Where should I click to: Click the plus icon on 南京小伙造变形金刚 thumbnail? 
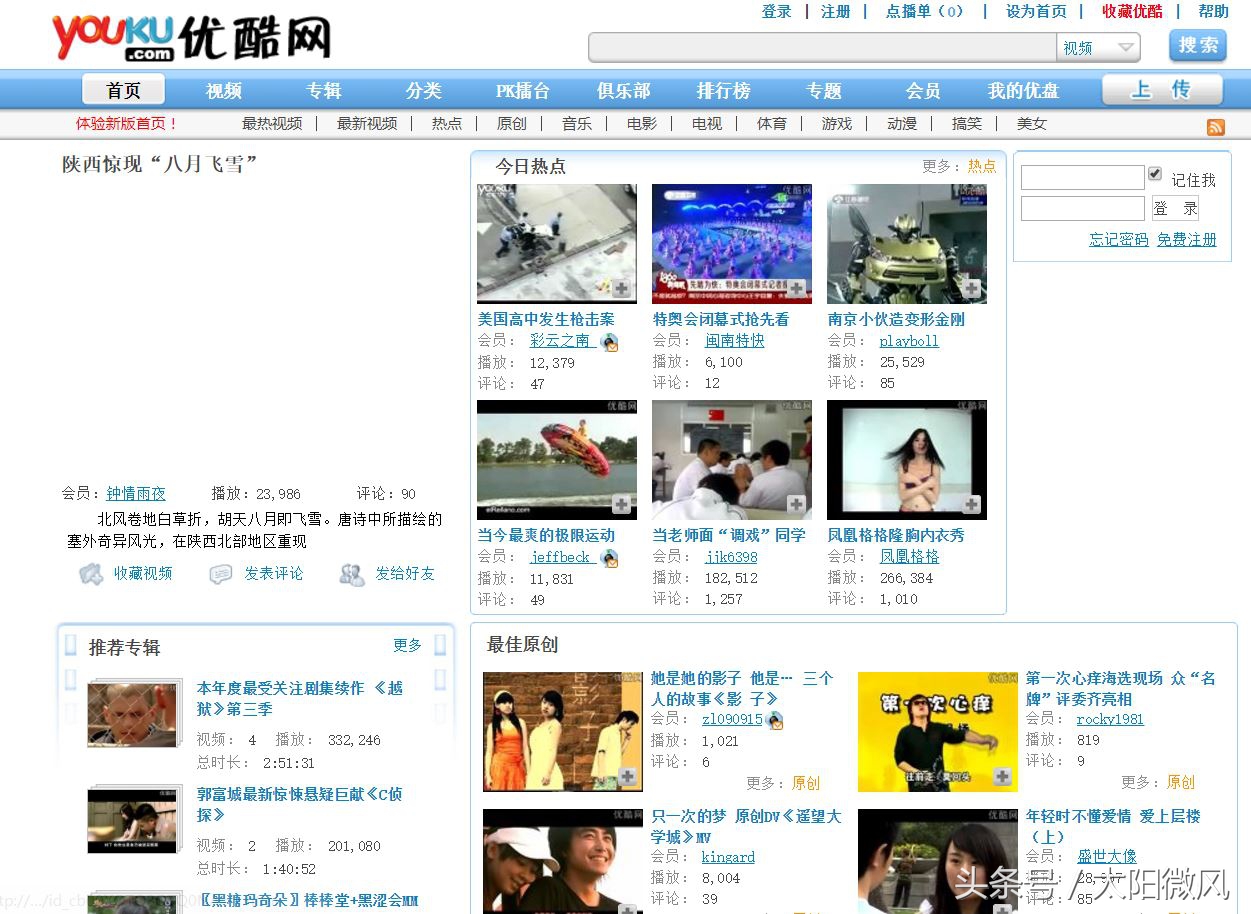coord(974,290)
